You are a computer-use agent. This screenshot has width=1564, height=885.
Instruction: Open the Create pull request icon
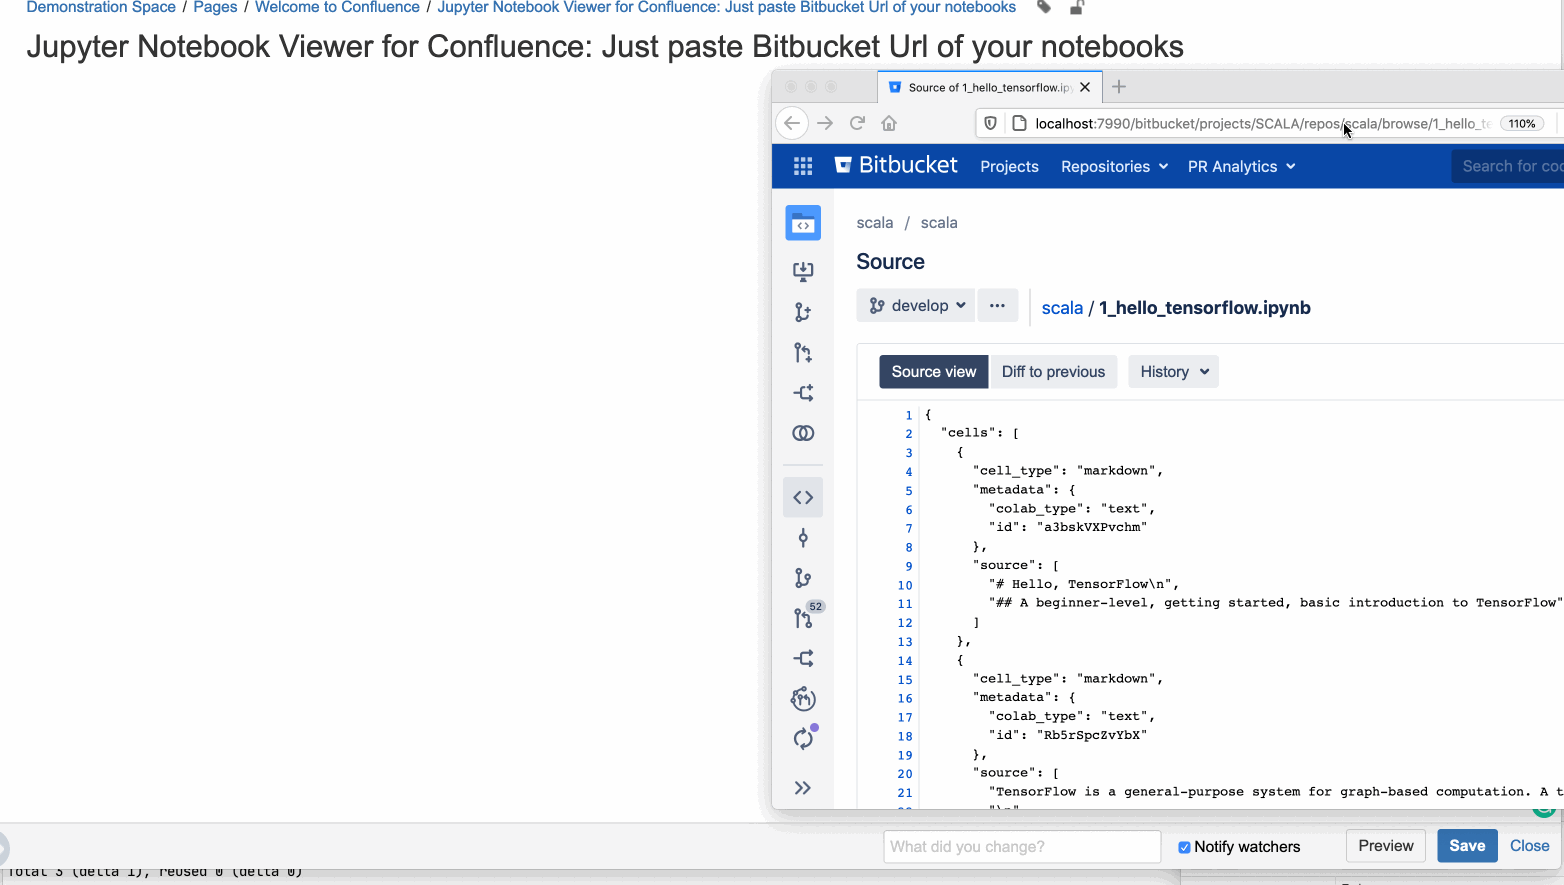coord(803,352)
